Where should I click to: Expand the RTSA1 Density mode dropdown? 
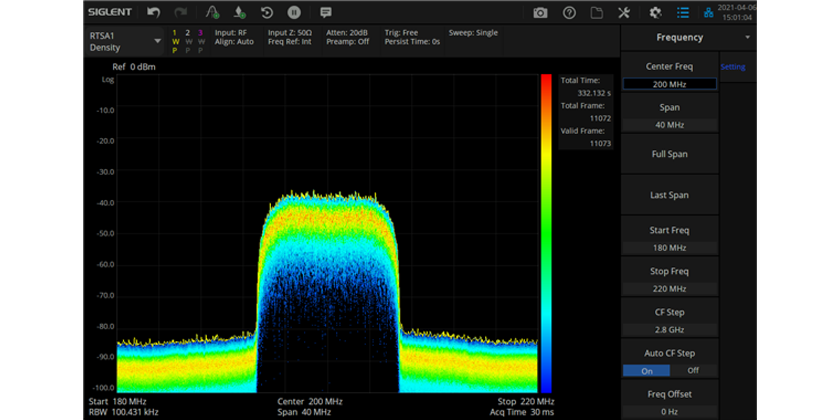(x=157, y=41)
